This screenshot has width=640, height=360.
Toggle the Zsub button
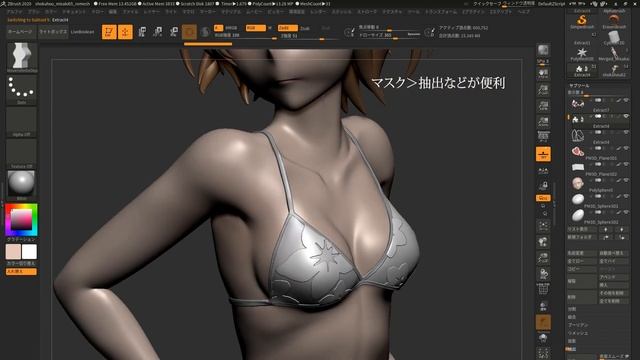coord(305,28)
